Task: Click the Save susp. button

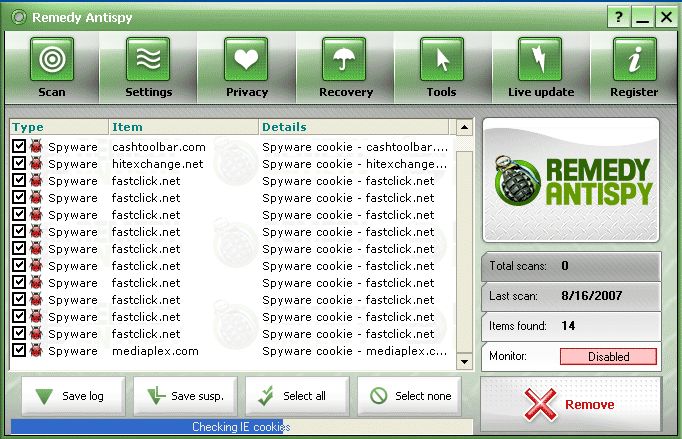Action: tap(185, 396)
